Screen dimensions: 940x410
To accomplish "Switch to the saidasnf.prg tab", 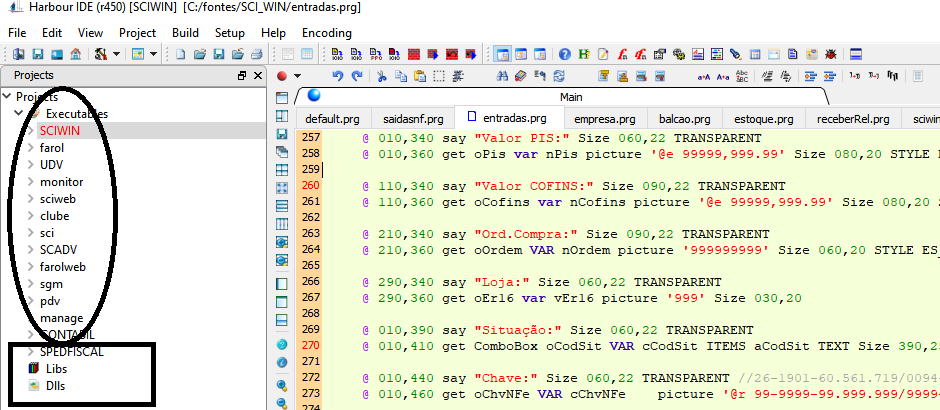I will pos(414,119).
